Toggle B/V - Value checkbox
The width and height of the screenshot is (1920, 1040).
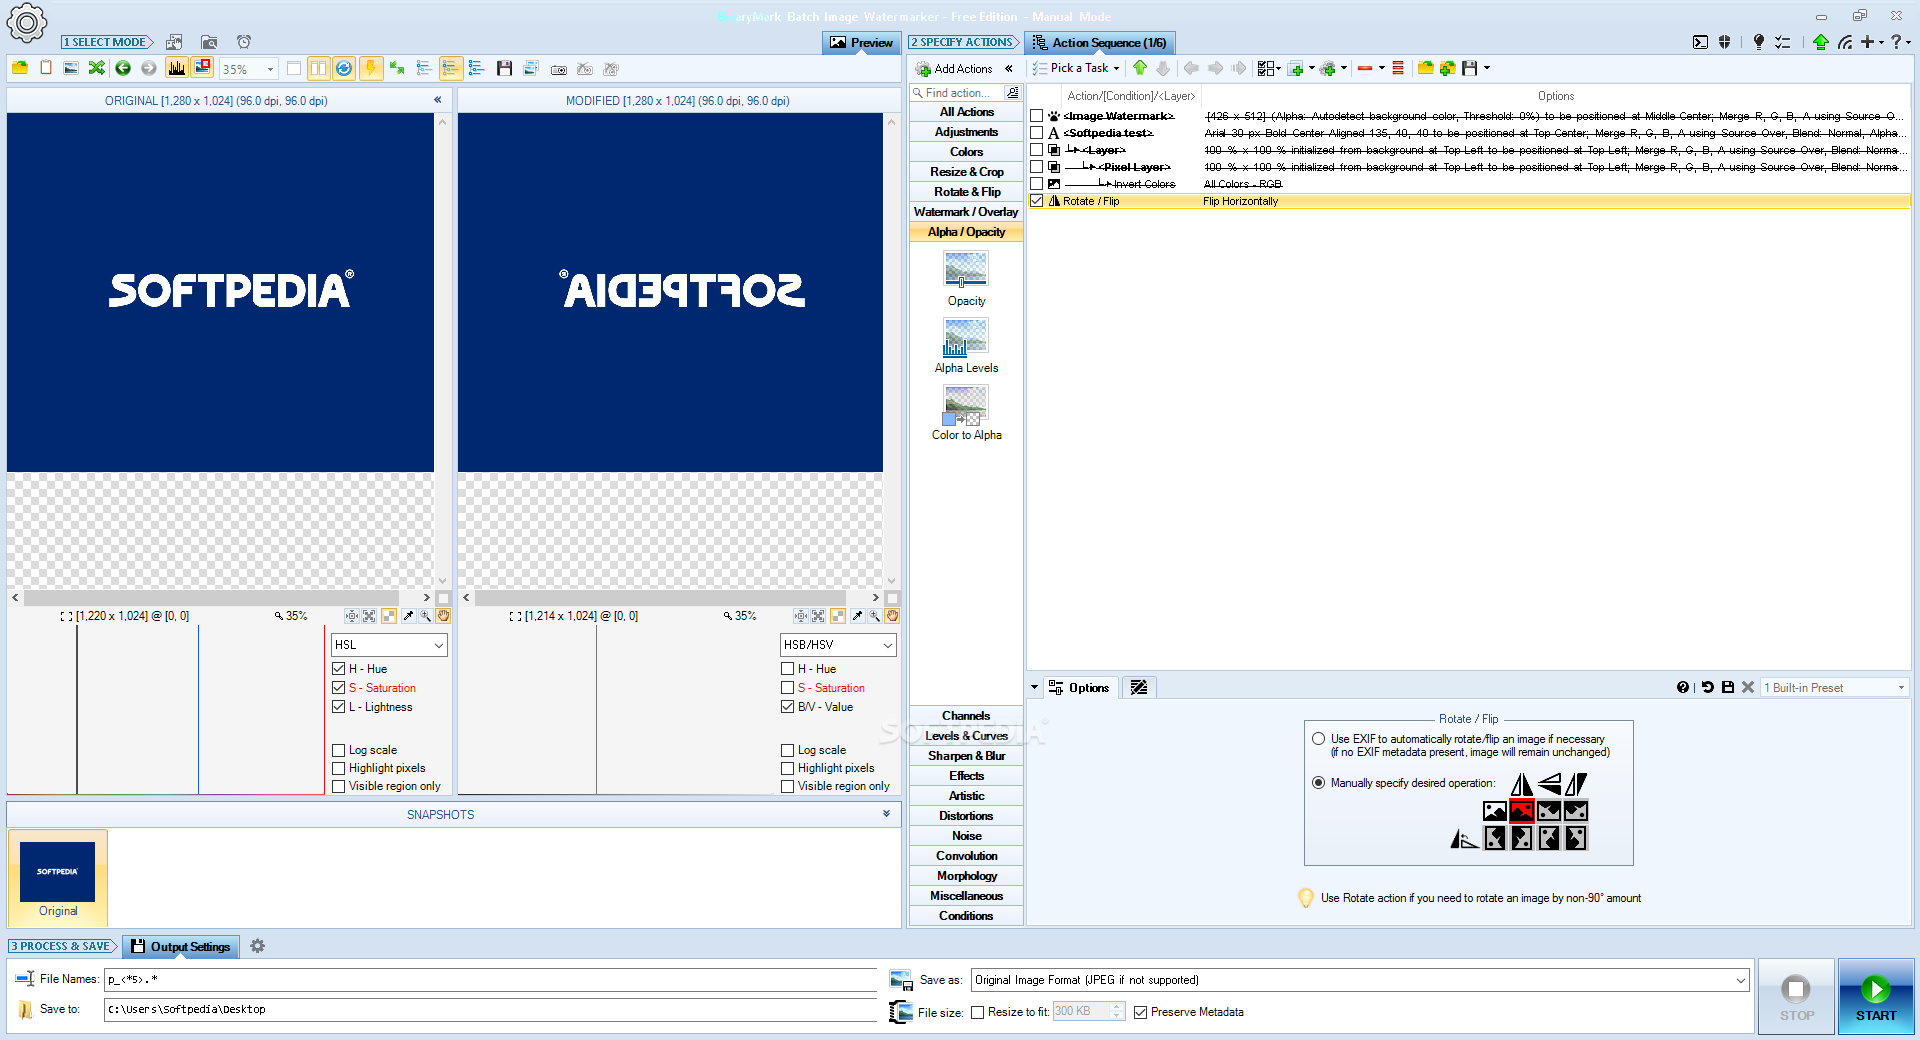click(787, 707)
